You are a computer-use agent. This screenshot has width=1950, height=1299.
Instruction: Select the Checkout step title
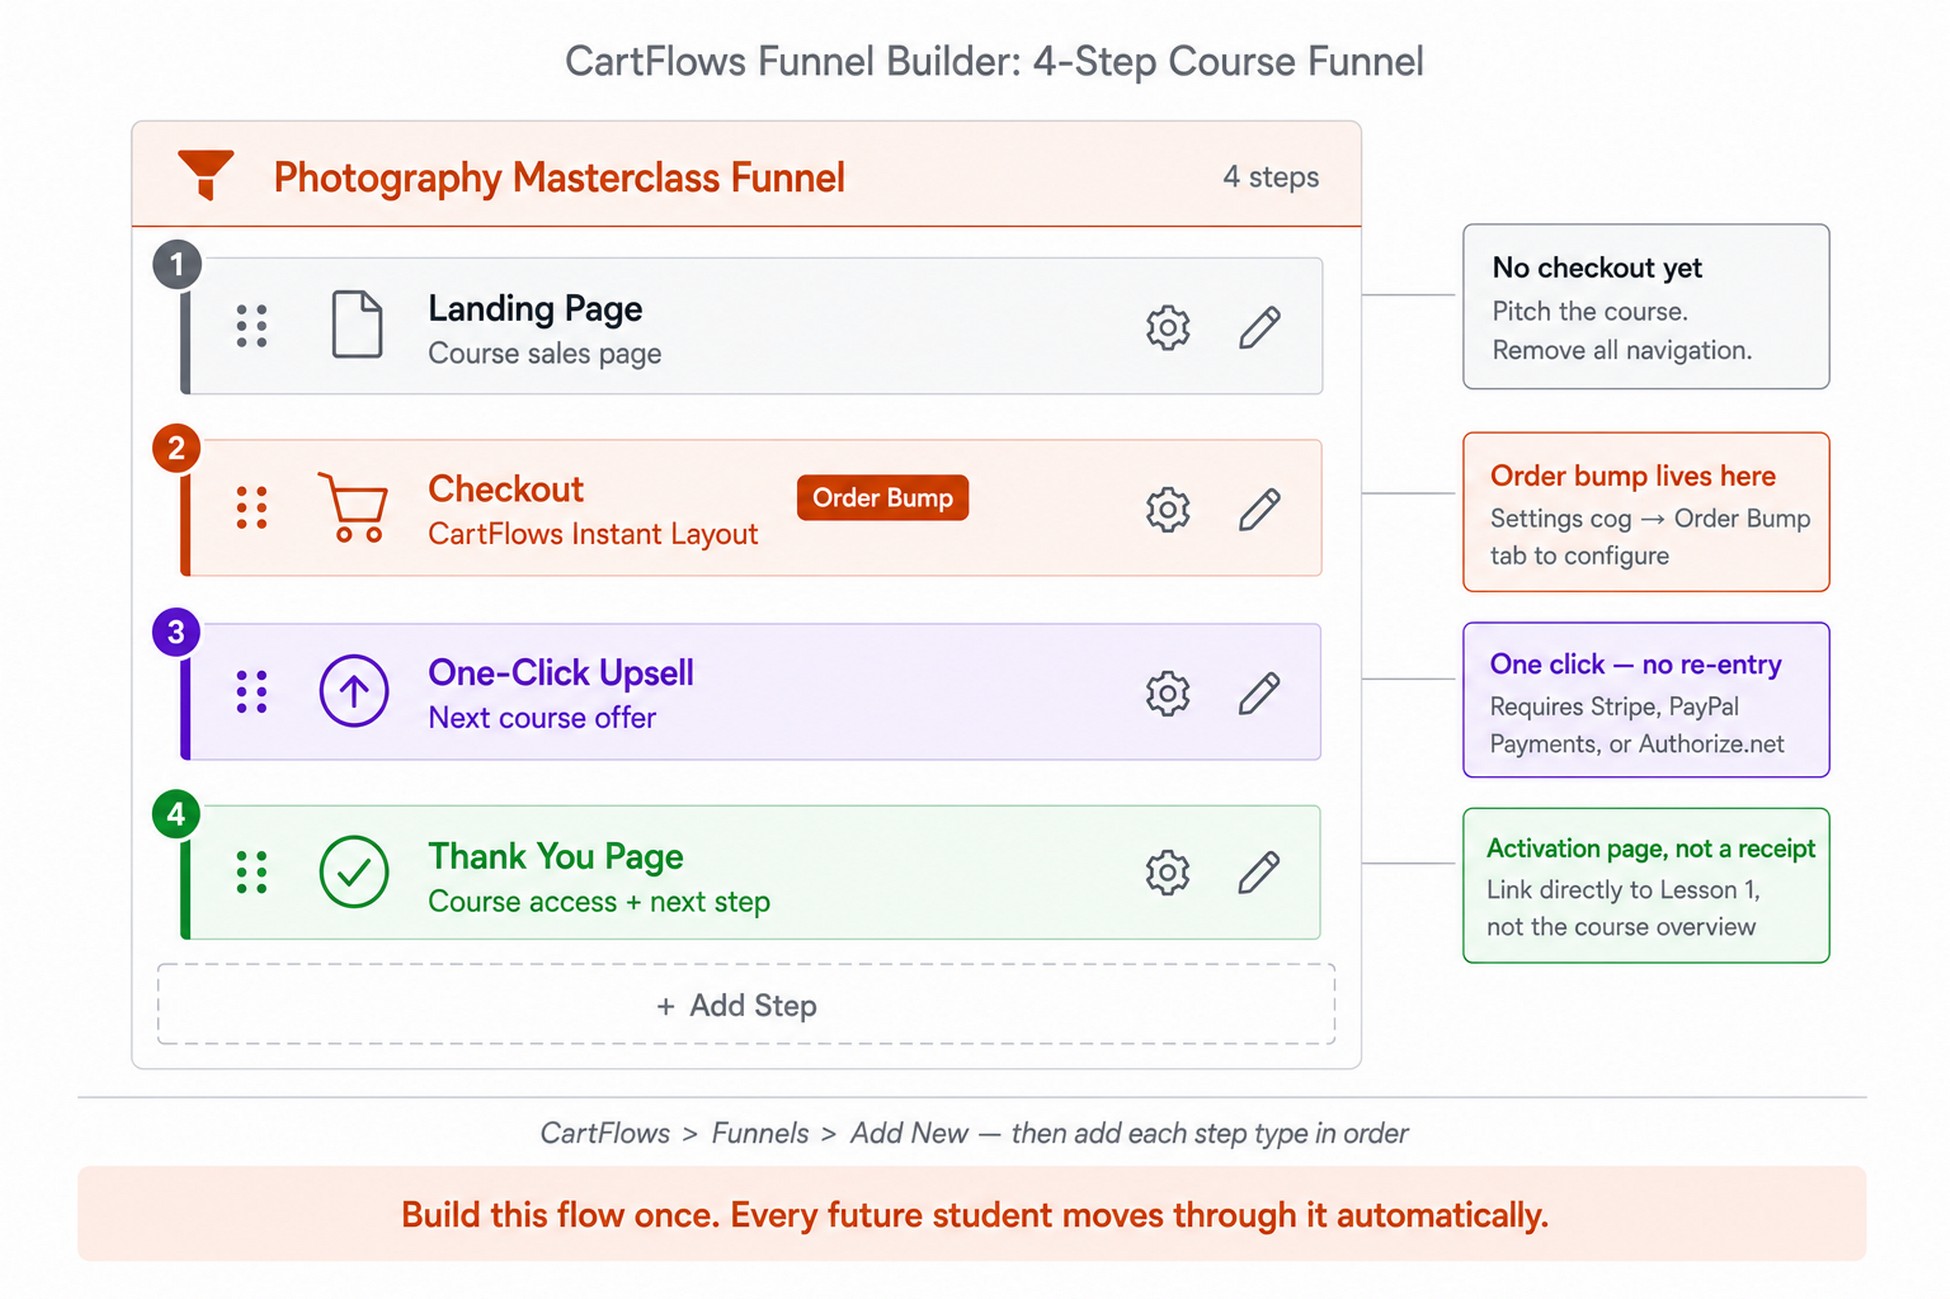(505, 489)
